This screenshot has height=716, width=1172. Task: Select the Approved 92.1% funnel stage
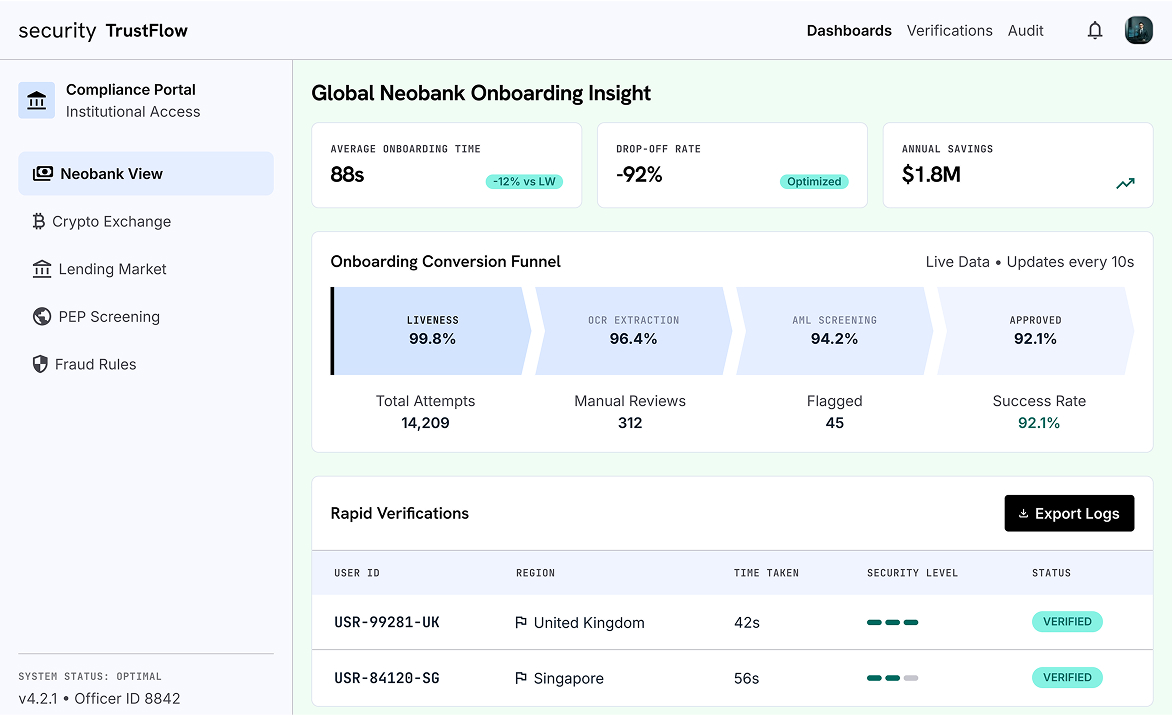tap(1035, 330)
